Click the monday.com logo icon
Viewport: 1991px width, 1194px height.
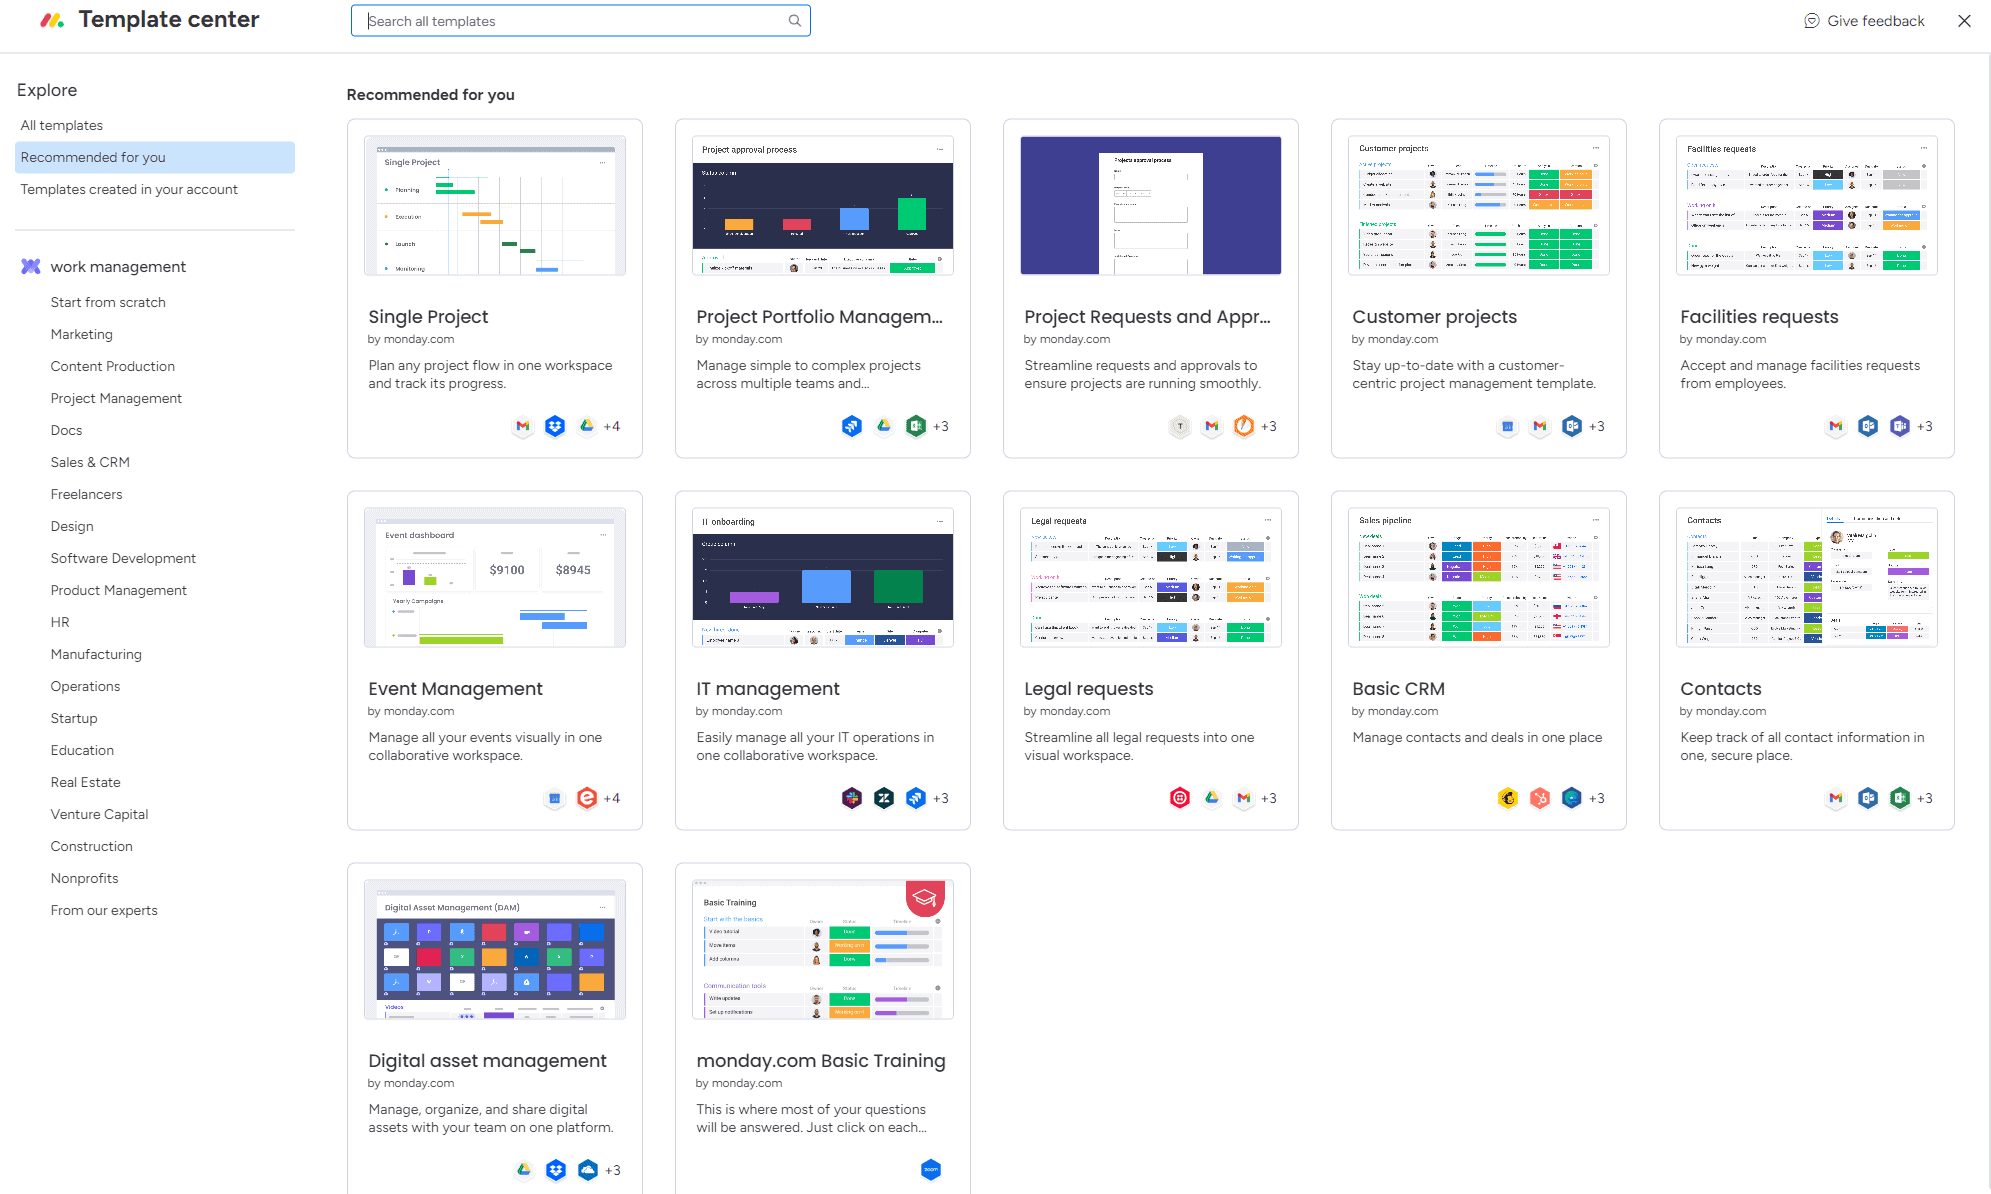click(x=52, y=20)
